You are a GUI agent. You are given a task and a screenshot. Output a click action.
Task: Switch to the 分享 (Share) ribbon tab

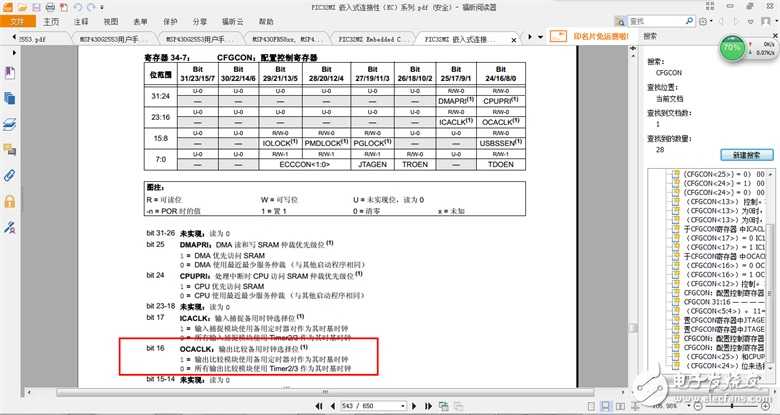point(200,21)
